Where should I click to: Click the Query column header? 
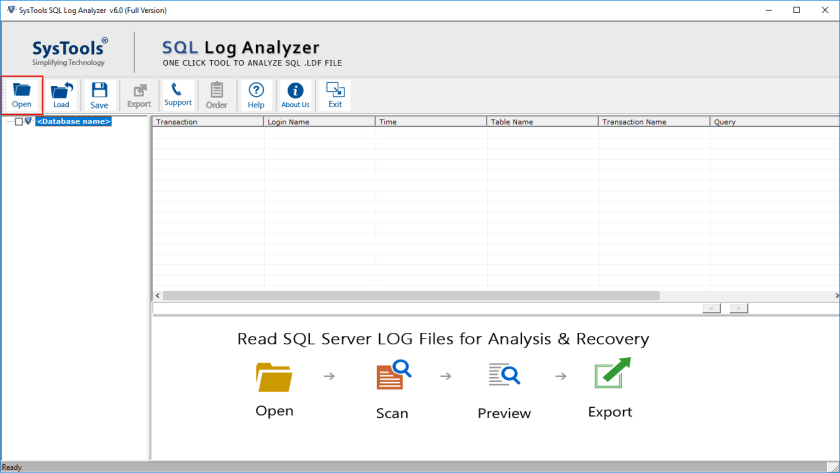click(x=770, y=122)
